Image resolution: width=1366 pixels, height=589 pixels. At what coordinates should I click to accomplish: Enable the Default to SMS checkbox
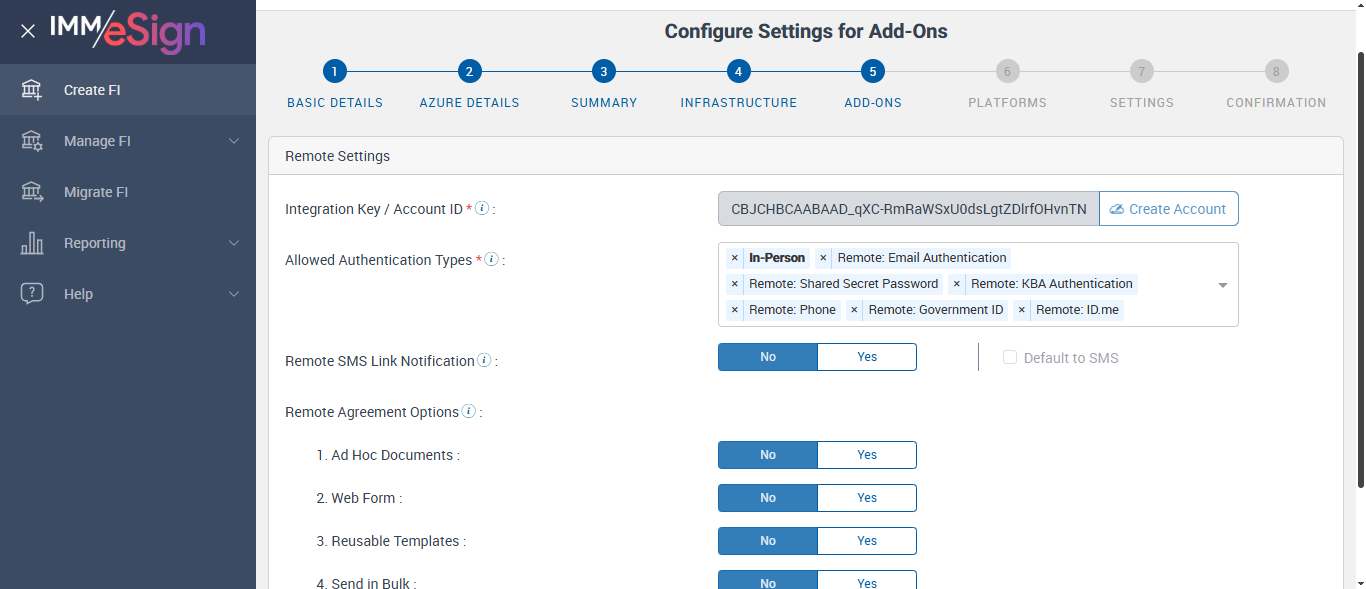pyautogui.click(x=1010, y=357)
